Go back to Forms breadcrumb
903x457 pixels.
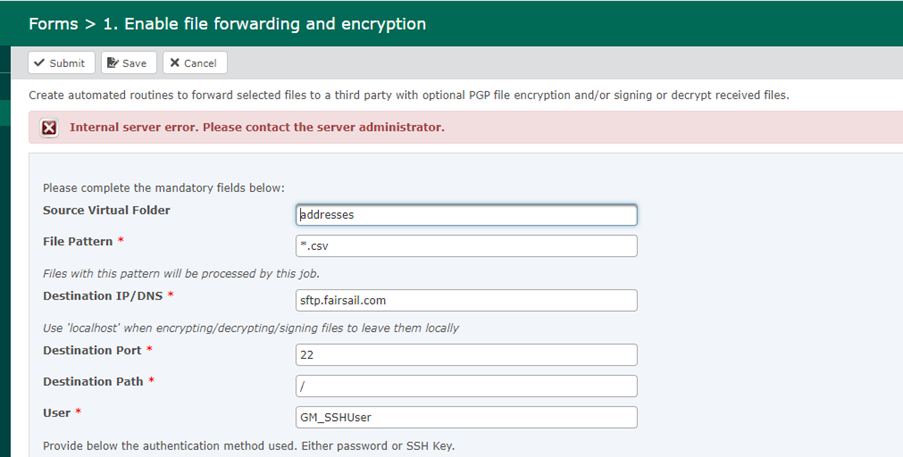pos(53,24)
